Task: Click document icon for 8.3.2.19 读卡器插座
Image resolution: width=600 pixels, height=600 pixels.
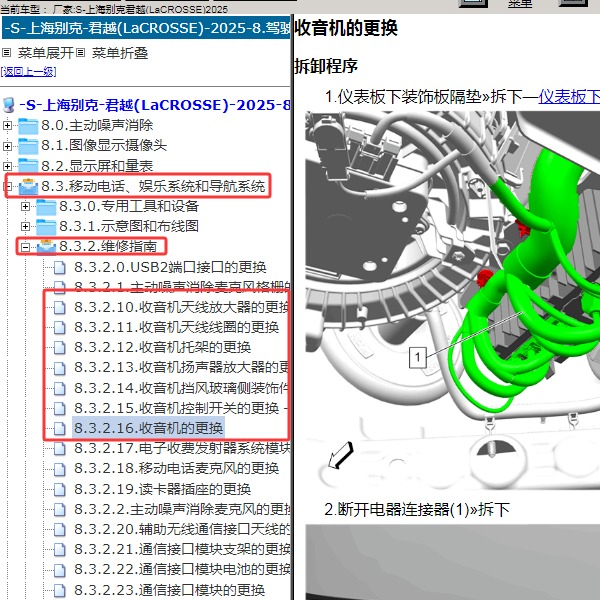Action: pos(60,489)
